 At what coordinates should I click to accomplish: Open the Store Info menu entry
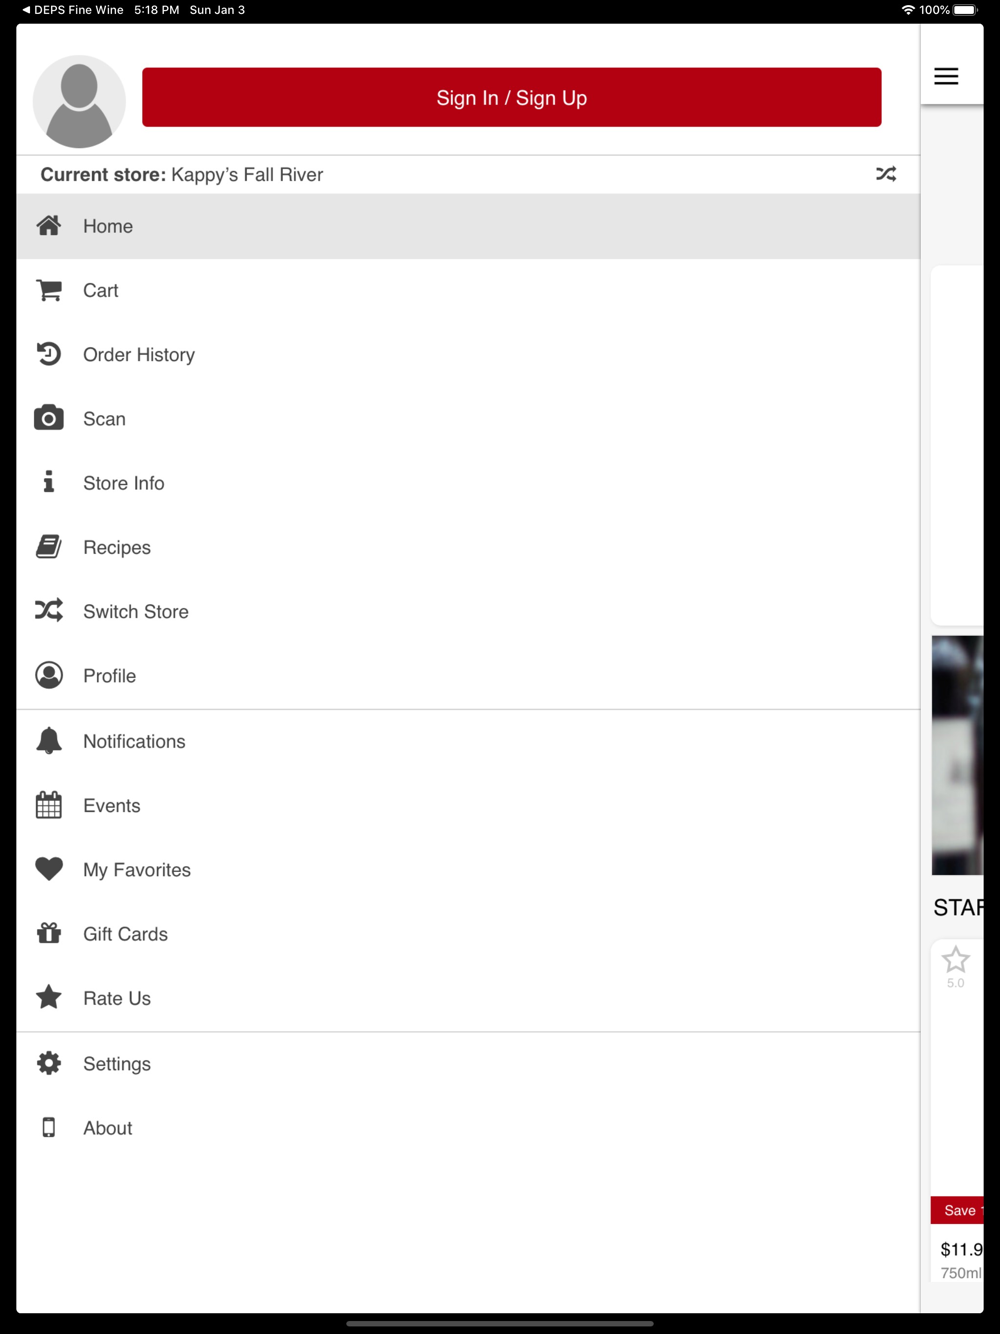tap(468, 483)
